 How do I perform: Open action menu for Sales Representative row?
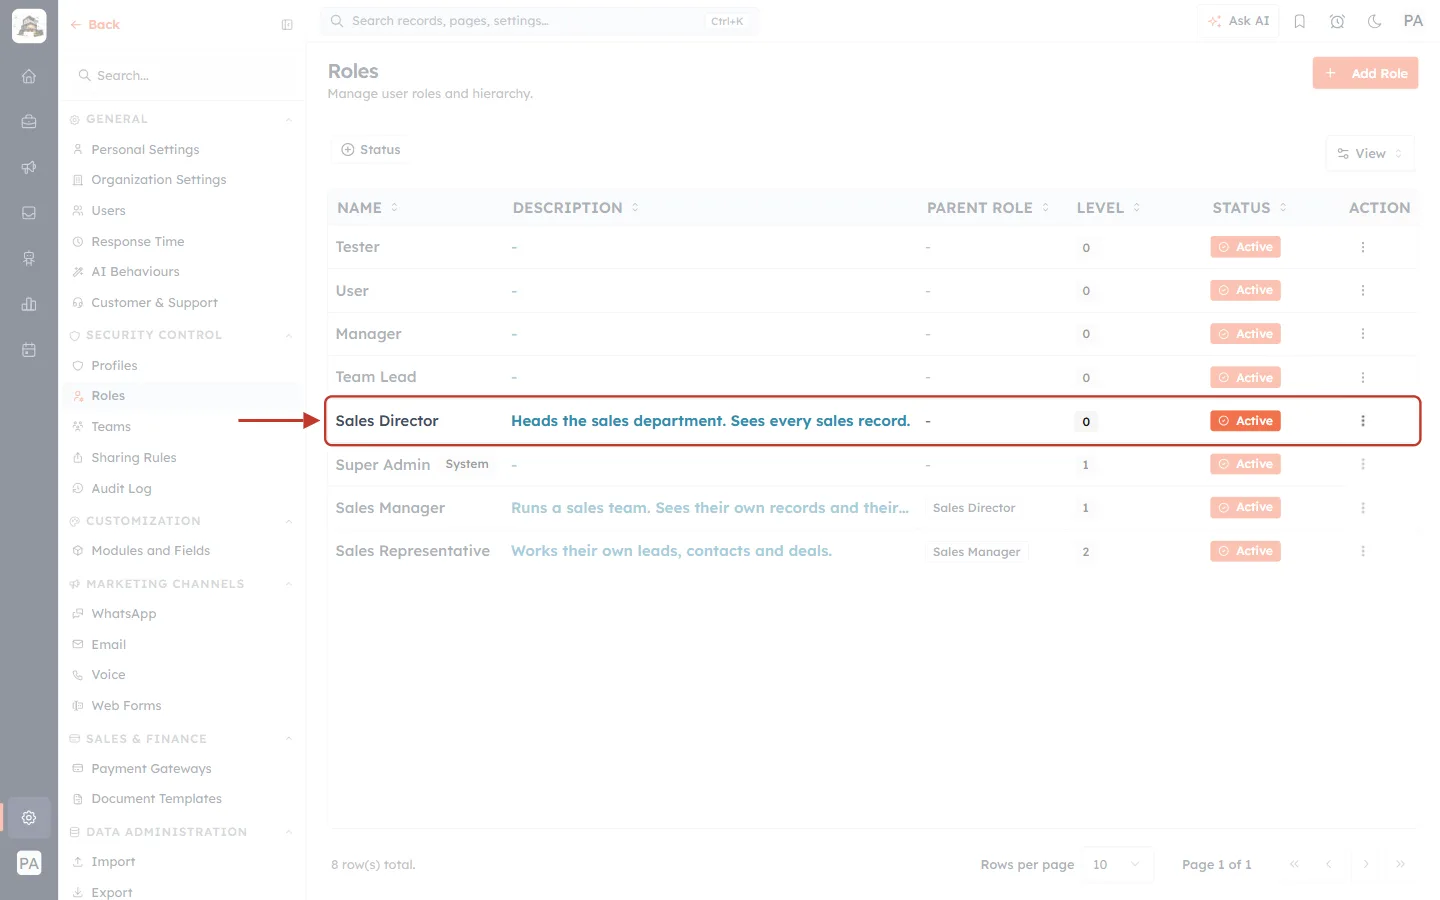click(1363, 551)
